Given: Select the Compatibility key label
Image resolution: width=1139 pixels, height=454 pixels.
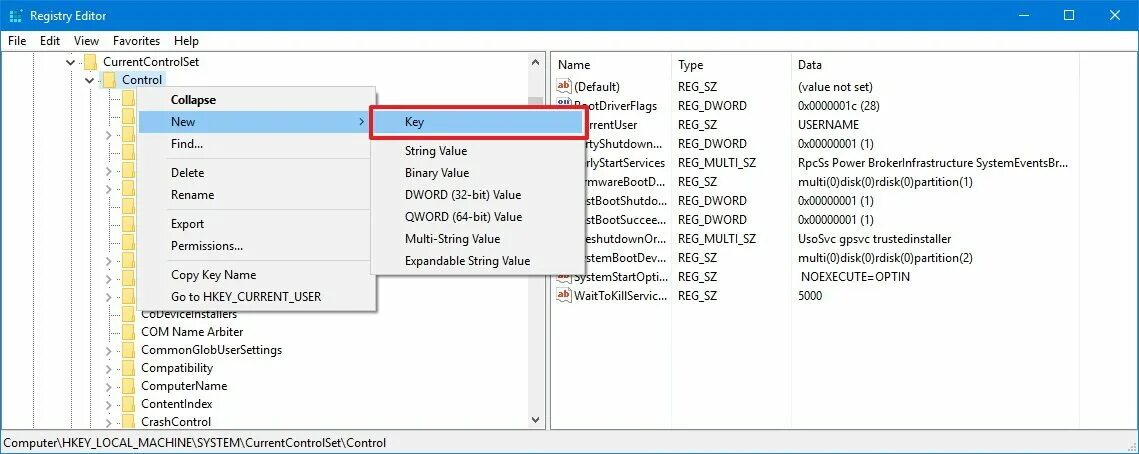Looking at the screenshot, I should (x=177, y=368).
